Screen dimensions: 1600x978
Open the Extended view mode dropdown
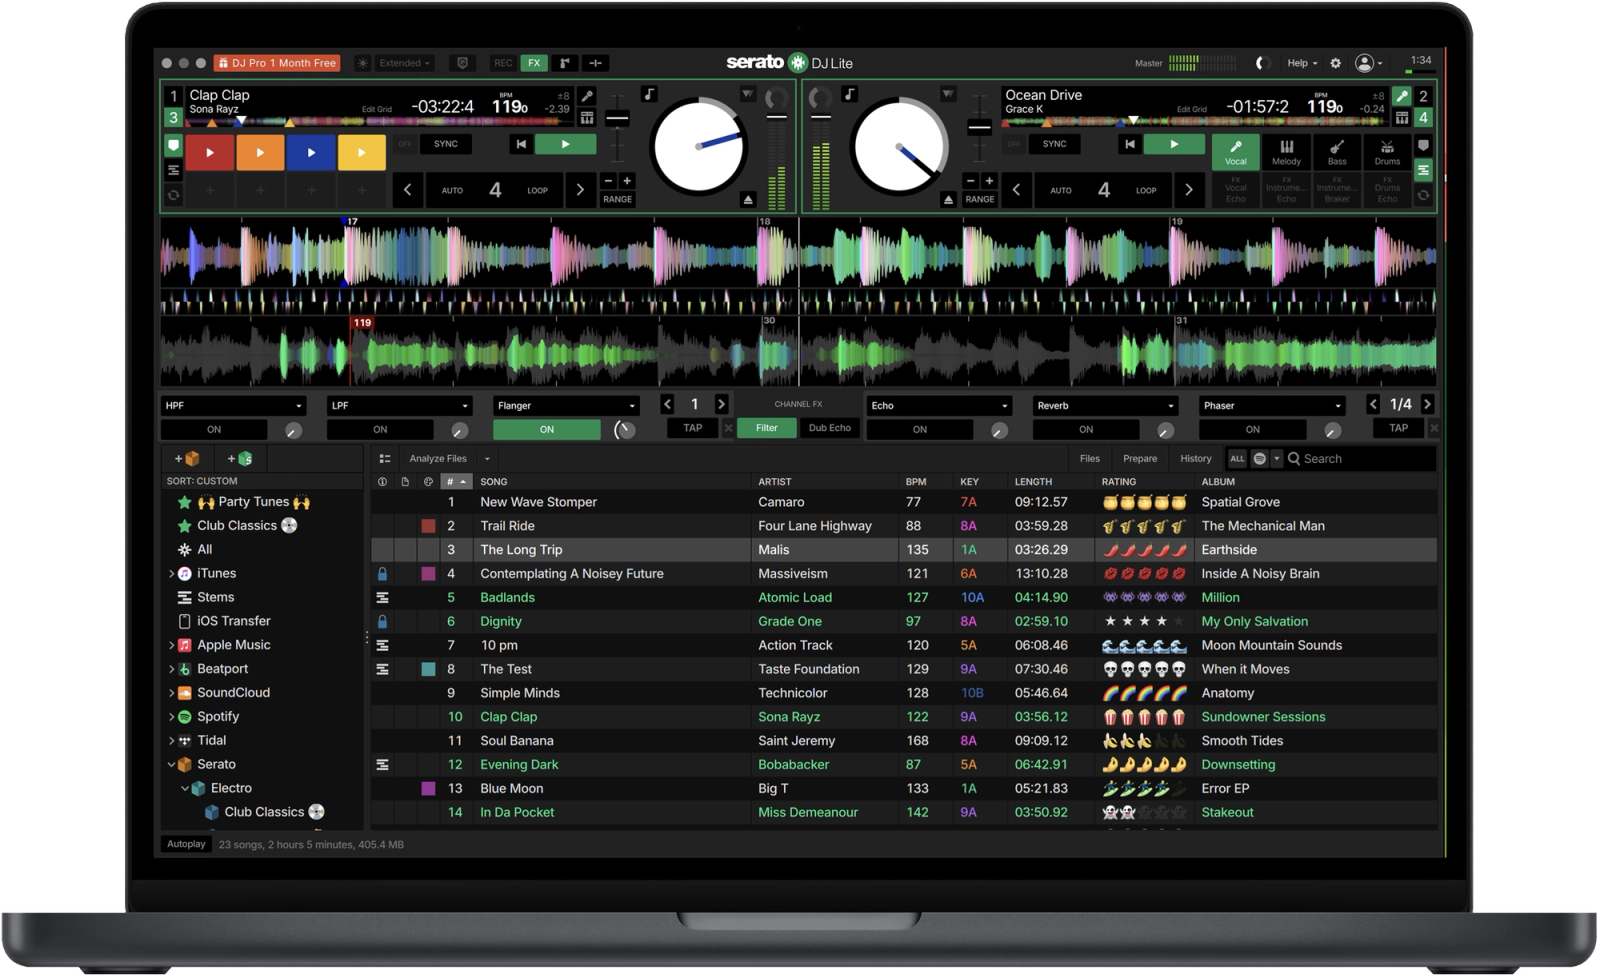[x=404, y=63]
